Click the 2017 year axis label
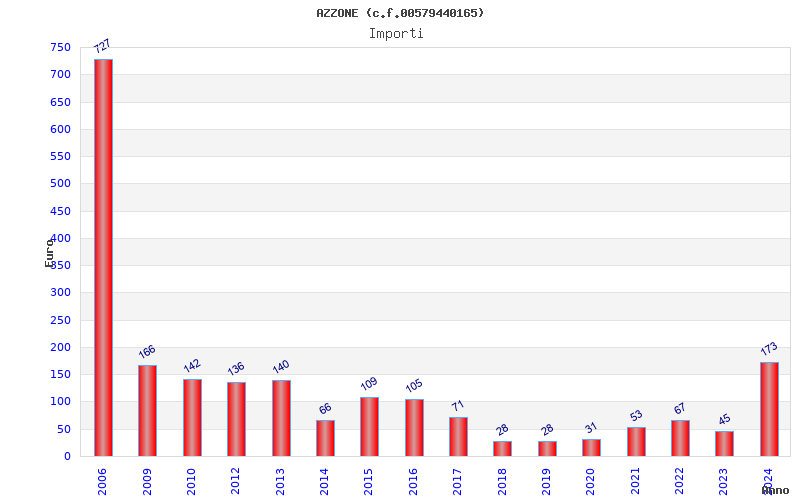Screen dimensions: 800x500 [457, 482]
